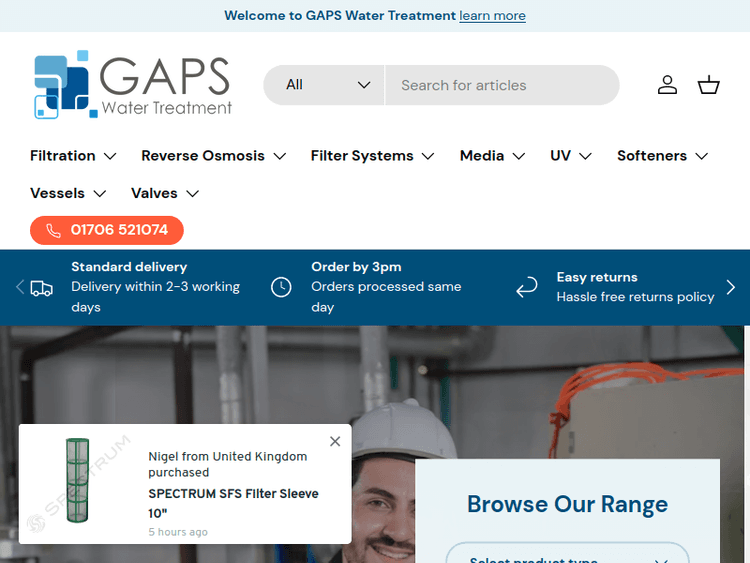Expand the Valves menu

point(165,193)
